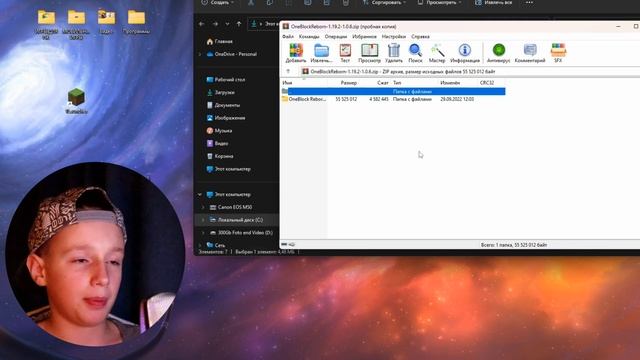Open Поиск magnifier tool in WinRAR
This screenshot has height=360, width=640.
pyautogui.click(x=416, y=53)
